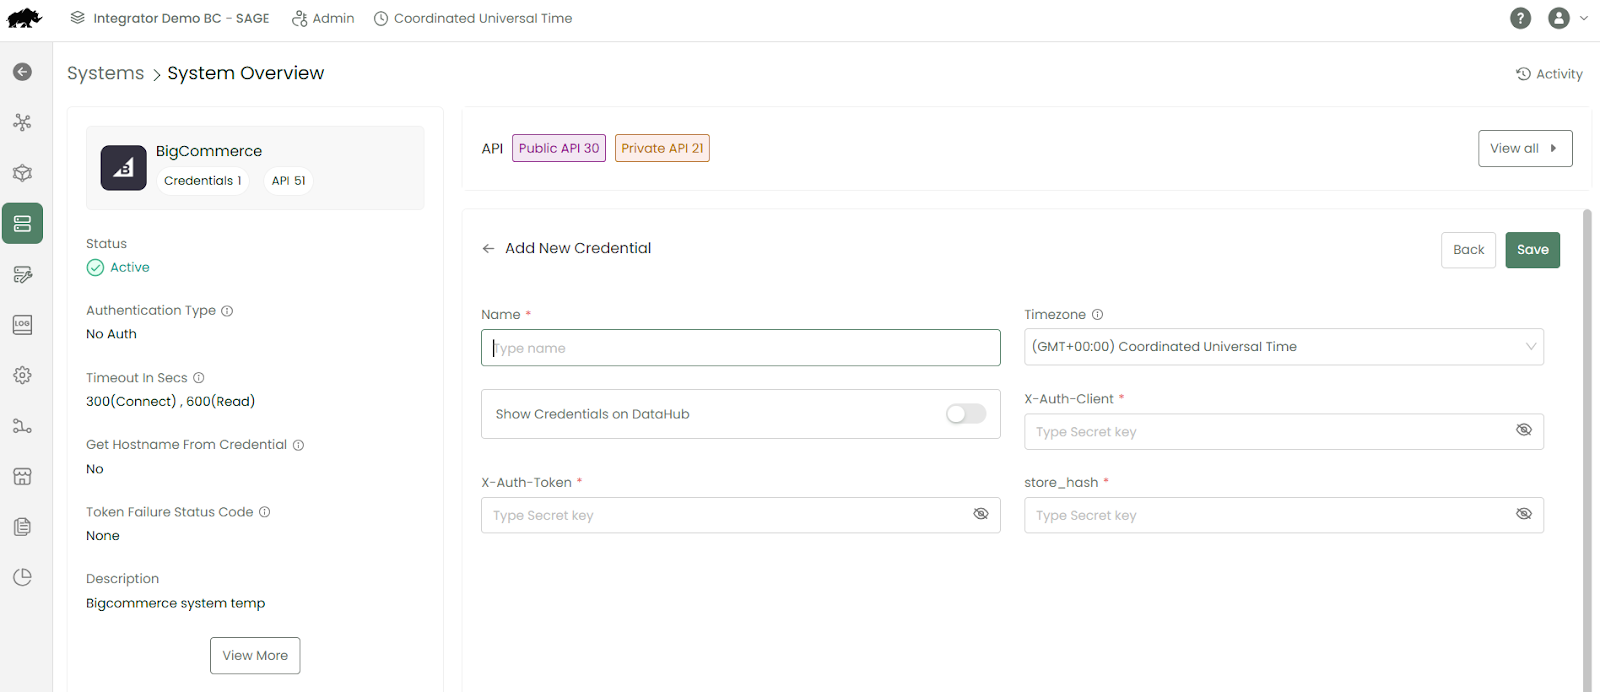Viewport: 1600px width, 692px height.
Task: Click the 'Bigcommerce system temp' description text
Action: (176, 603)
